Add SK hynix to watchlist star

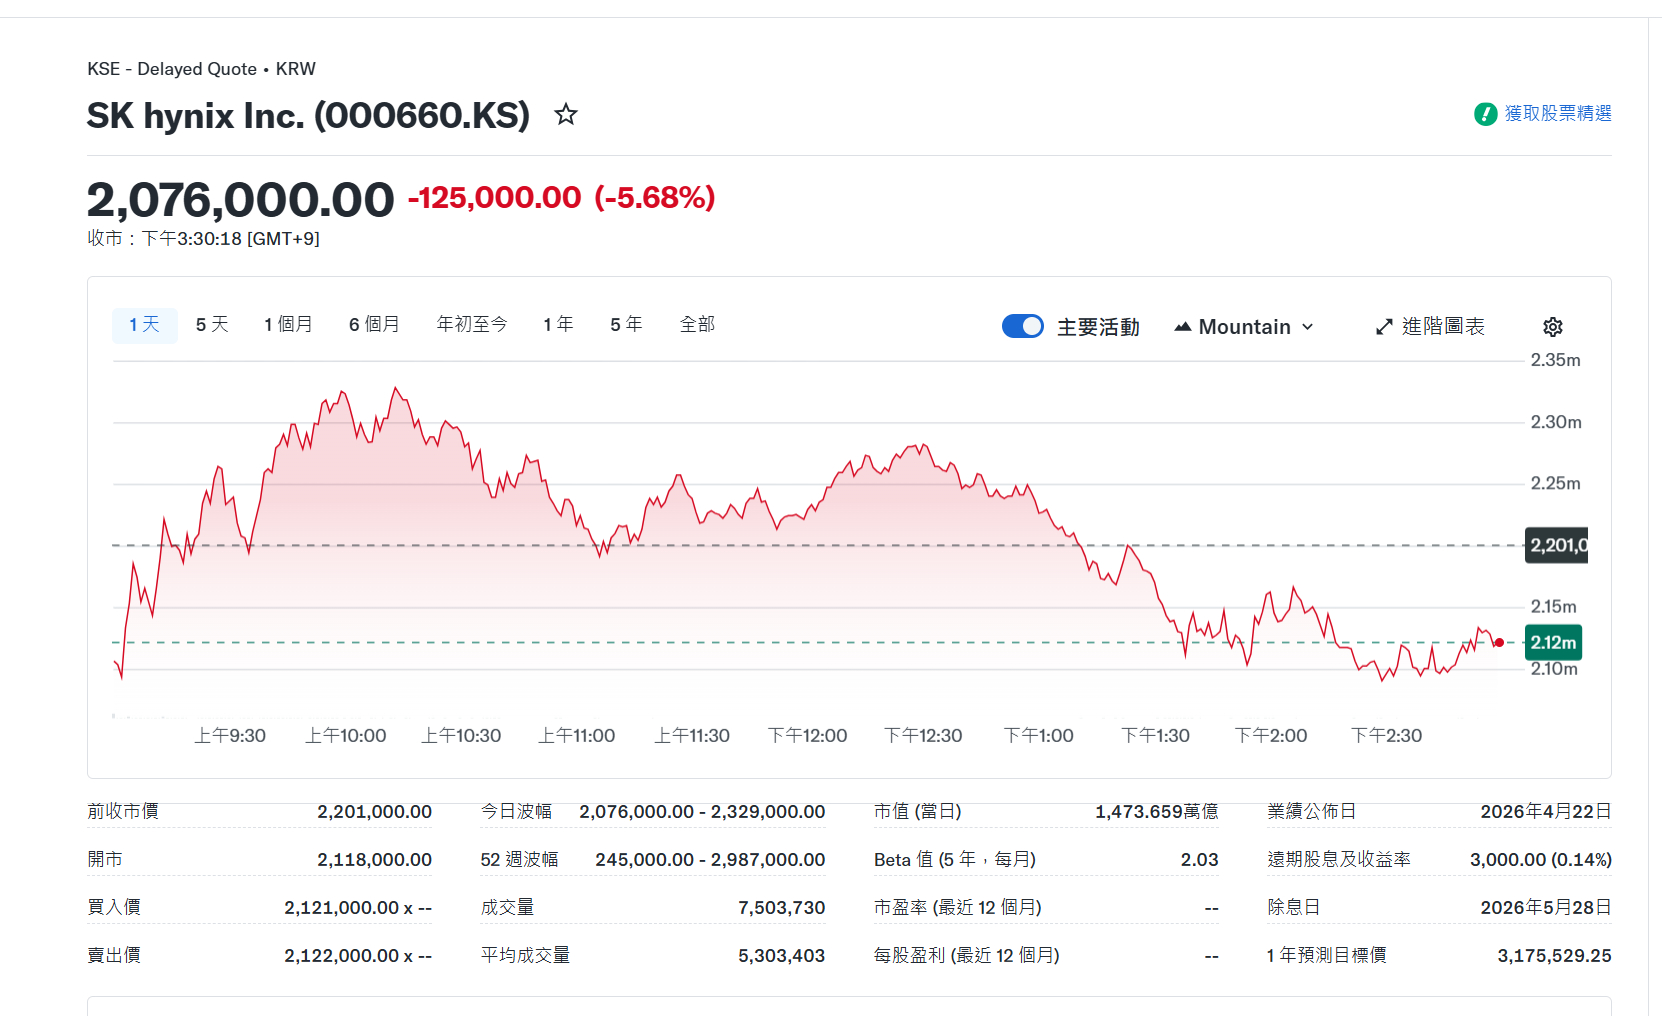point(566,115)
